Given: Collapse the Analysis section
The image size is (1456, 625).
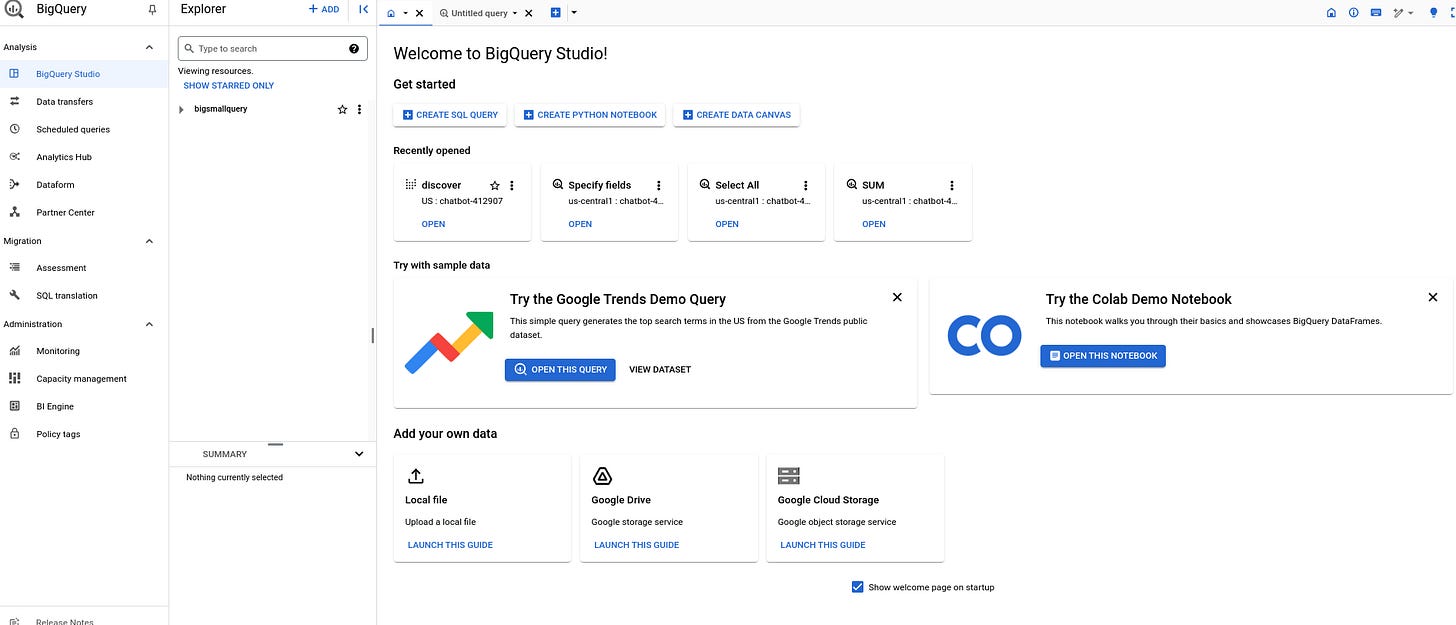Looking at the screenshot, I should click(150, 47).
